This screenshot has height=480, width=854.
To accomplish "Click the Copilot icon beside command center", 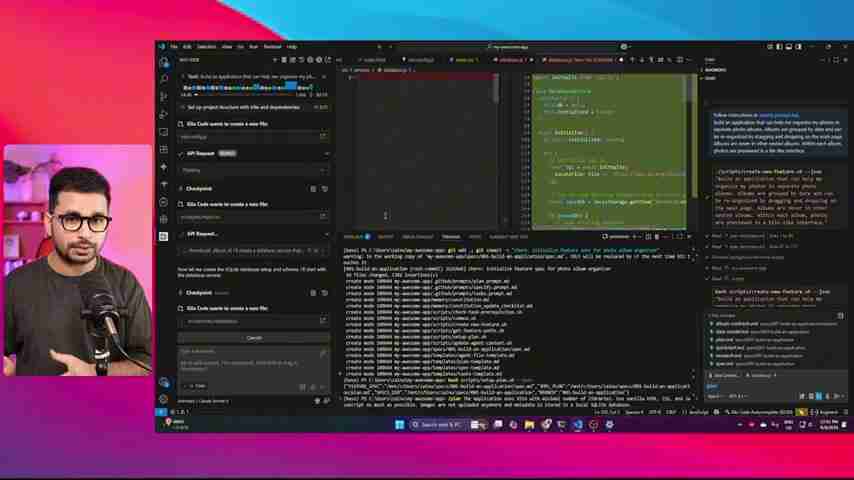I will (624, 47).
